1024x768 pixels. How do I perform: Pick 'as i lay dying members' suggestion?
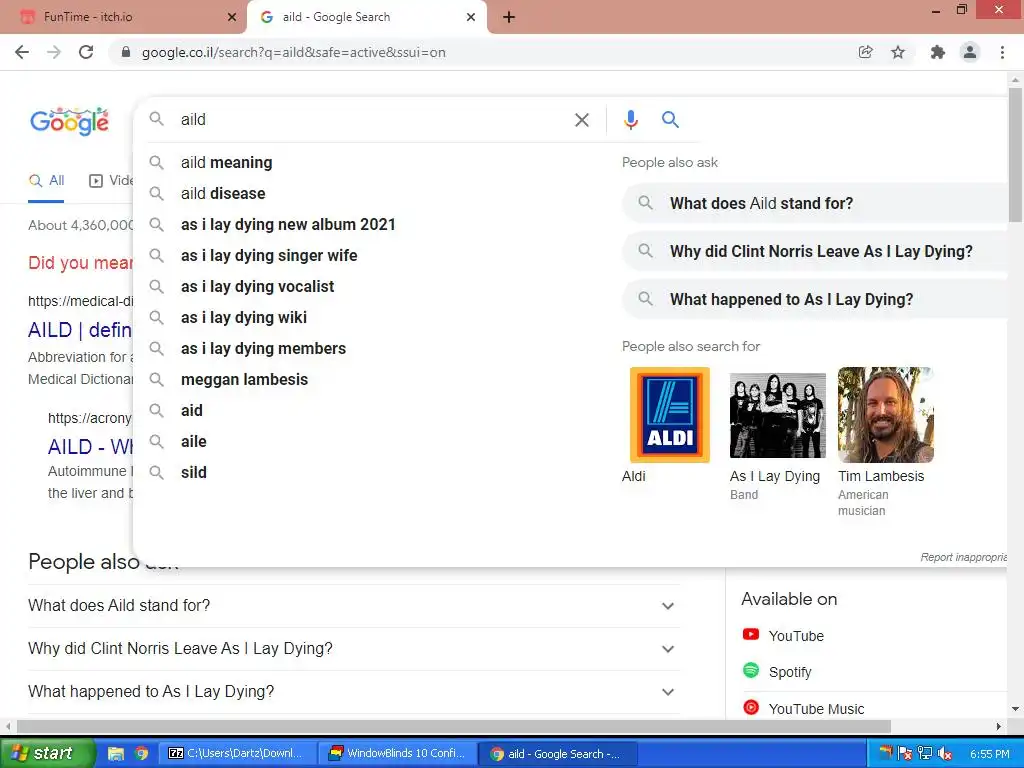tap(372, 349)
